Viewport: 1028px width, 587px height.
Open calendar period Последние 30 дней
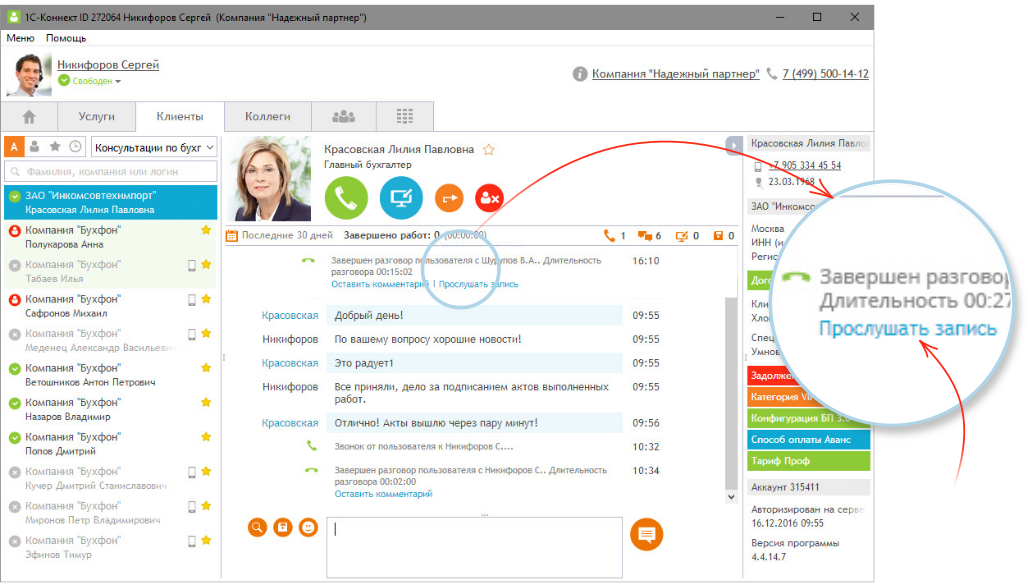point(280,235)
